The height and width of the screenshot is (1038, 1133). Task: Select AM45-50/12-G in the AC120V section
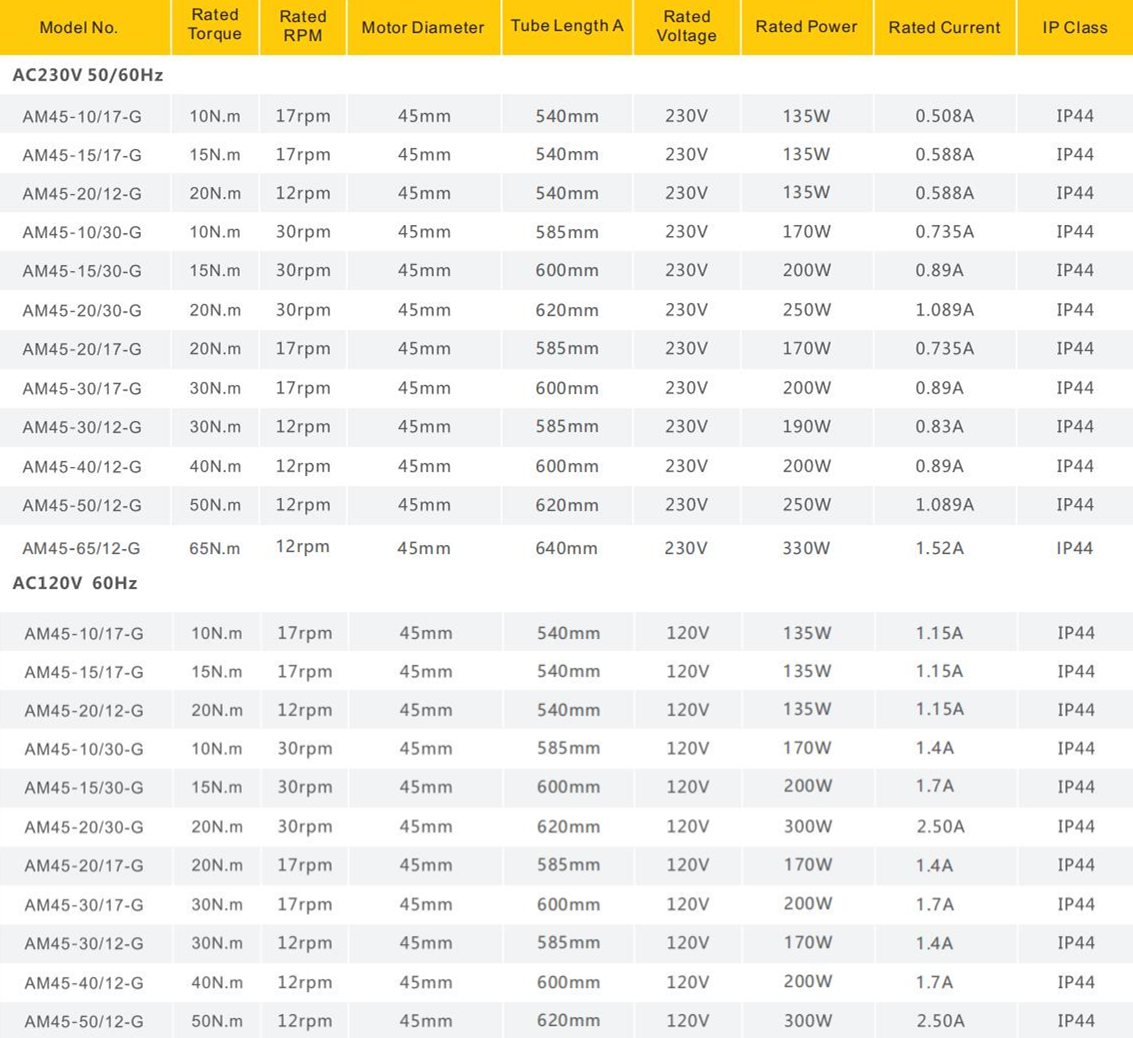coord(84,1021)
